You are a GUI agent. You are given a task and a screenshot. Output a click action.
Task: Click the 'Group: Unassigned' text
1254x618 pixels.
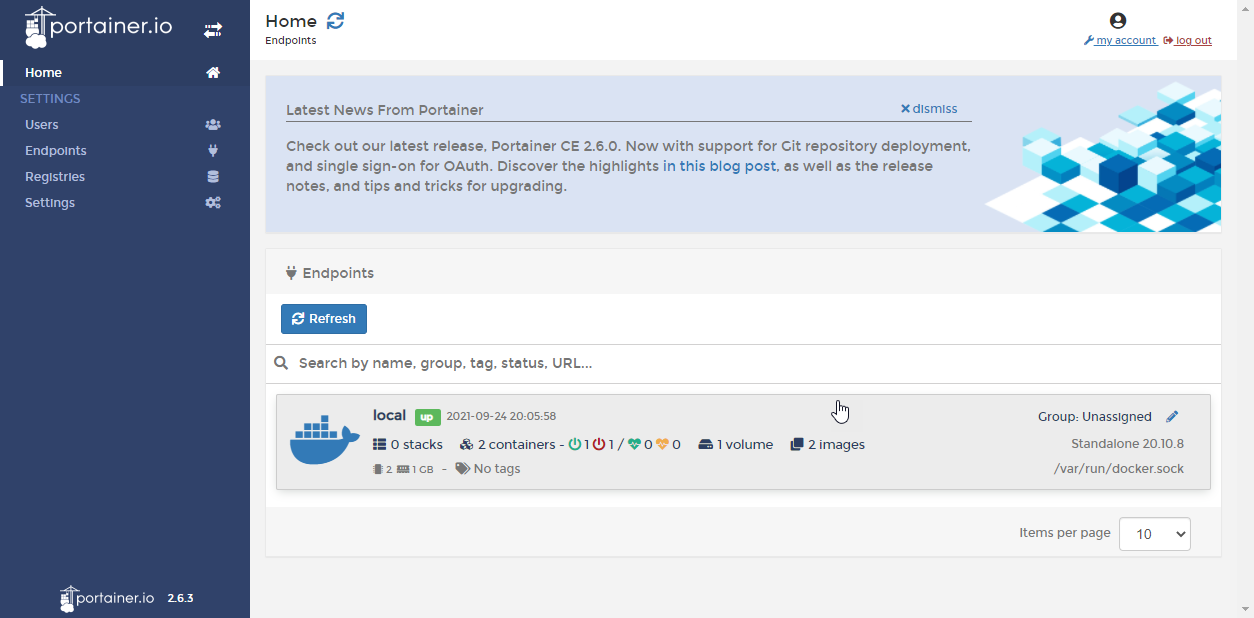click(x=1095, y=416)
